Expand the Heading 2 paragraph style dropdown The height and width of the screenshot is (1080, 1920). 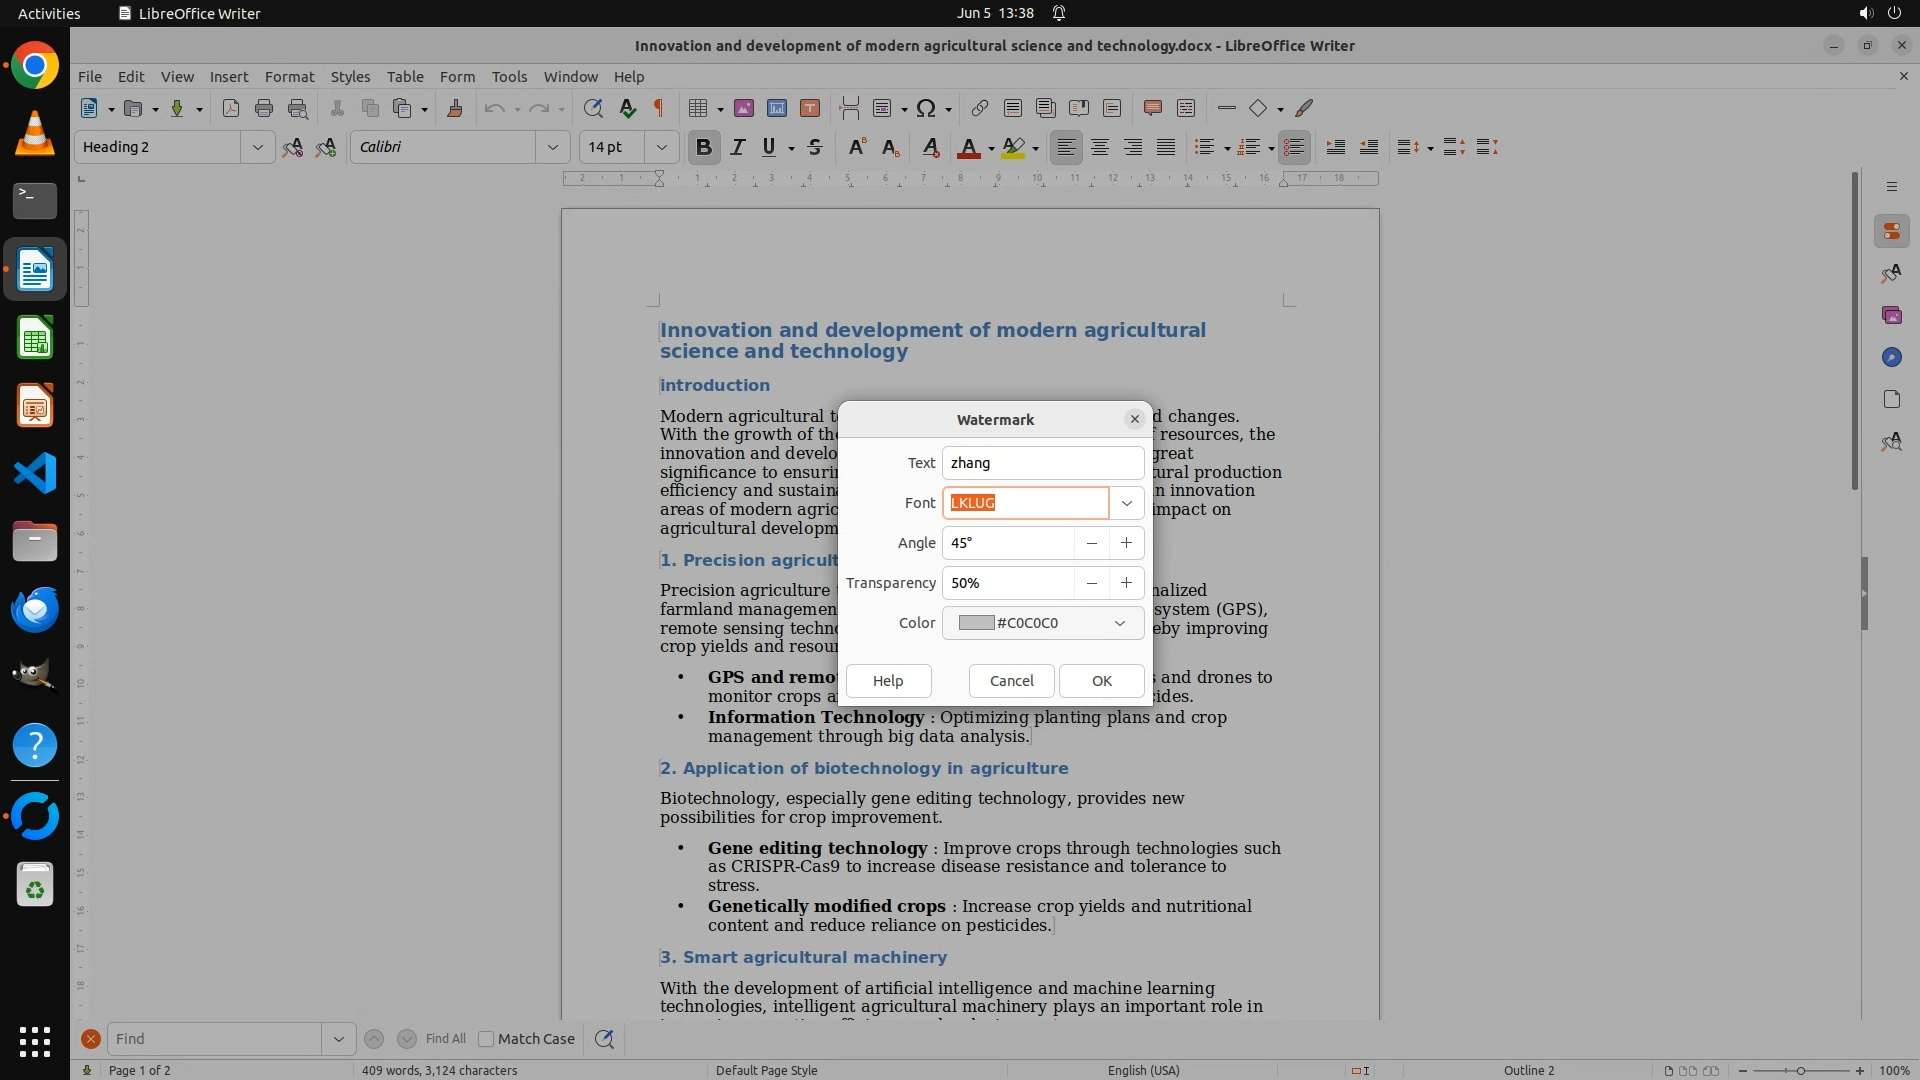[x=257, y=147]
